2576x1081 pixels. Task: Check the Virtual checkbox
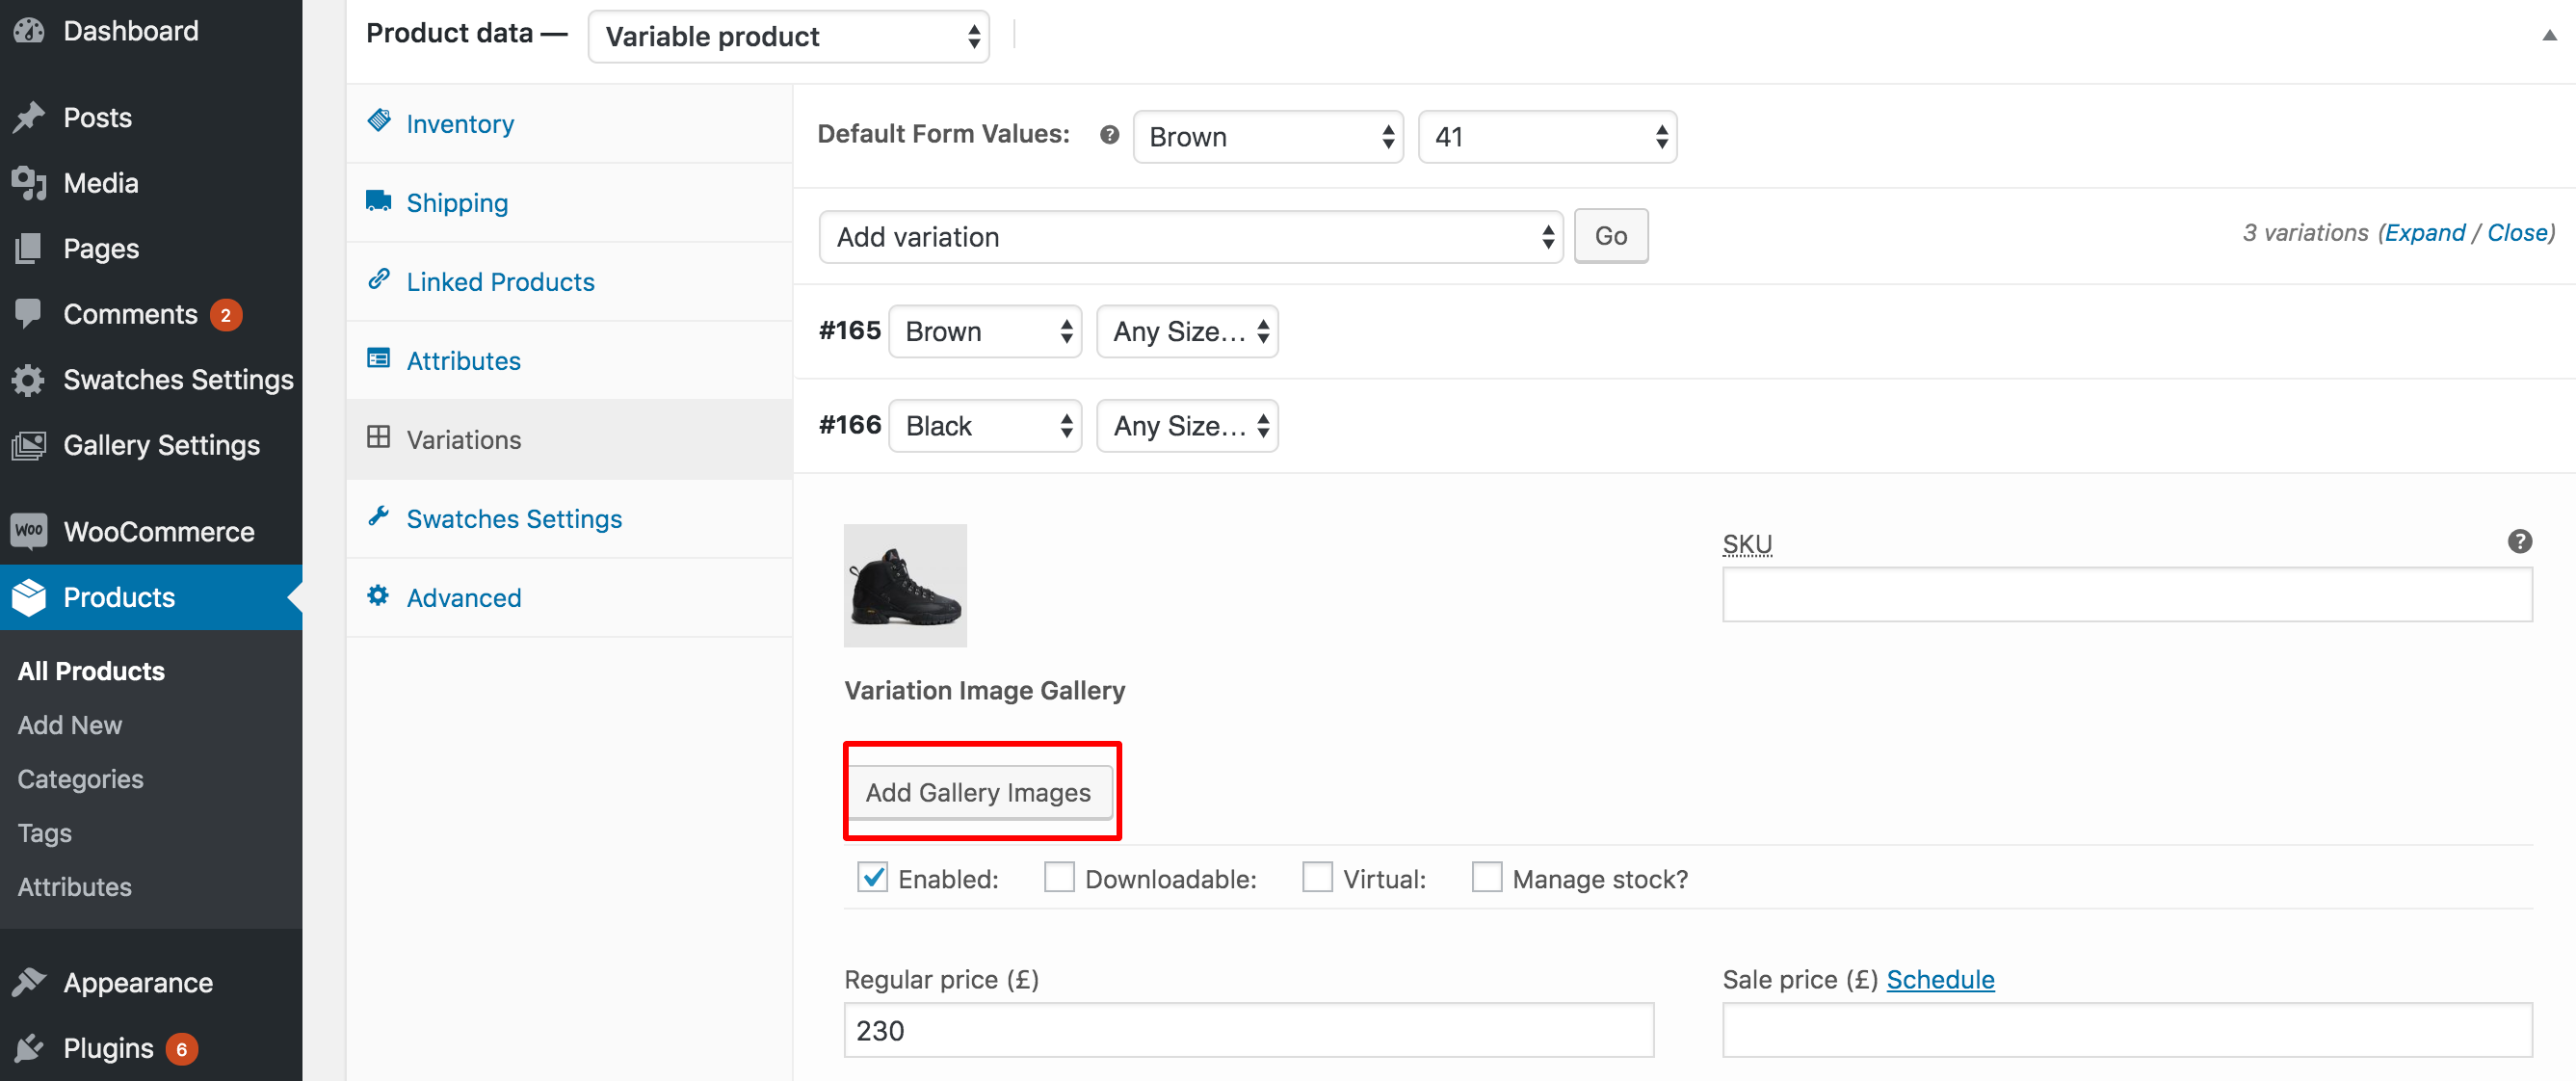pos(1317,877)
